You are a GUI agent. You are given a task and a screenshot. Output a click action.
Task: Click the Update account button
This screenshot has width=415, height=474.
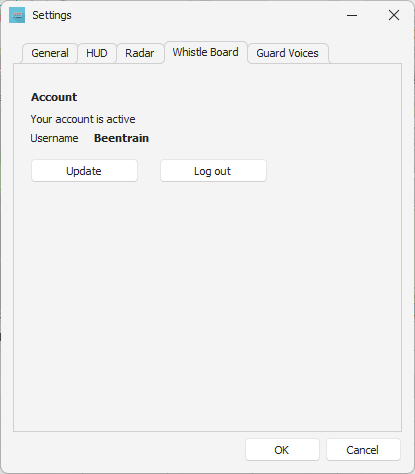[84, 171]
